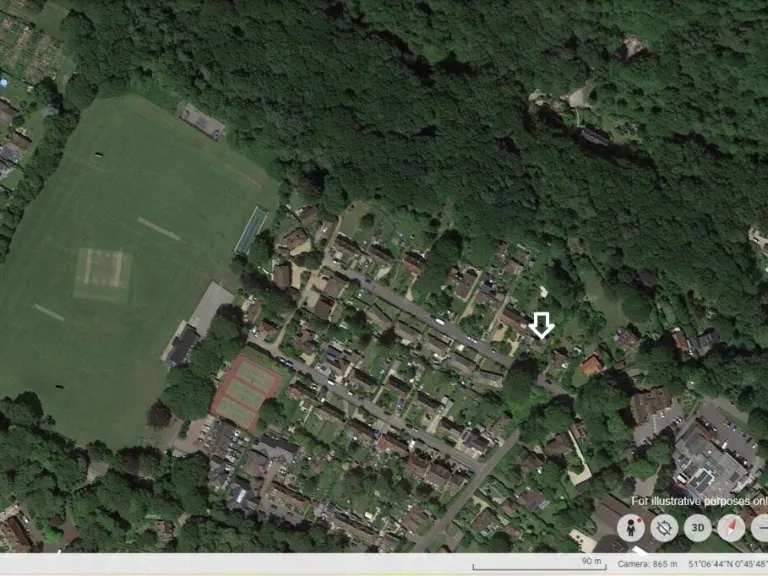Open Street View with the Pegman icon
This screenshot has height=576, width=768.
pos(630,528)
